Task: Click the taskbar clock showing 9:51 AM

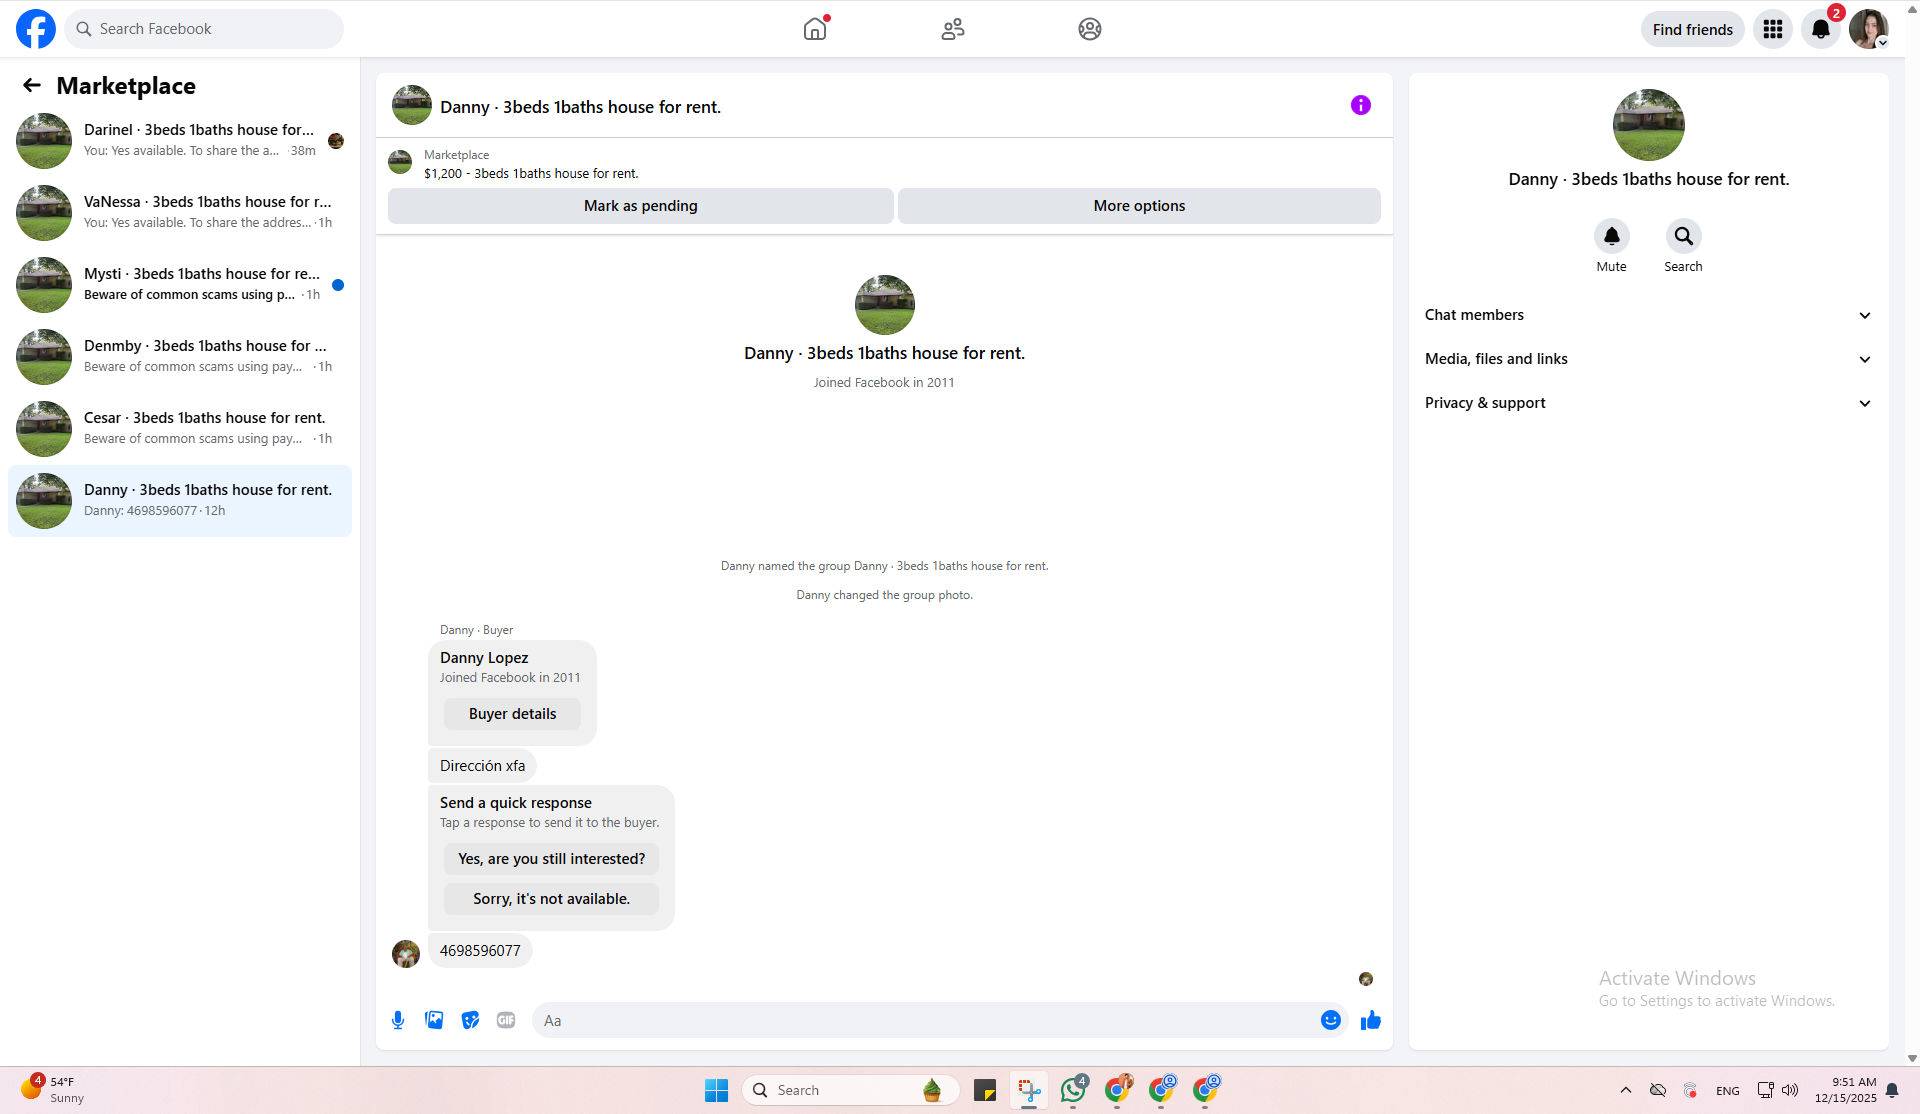Action: [x=1846, y=1090]
